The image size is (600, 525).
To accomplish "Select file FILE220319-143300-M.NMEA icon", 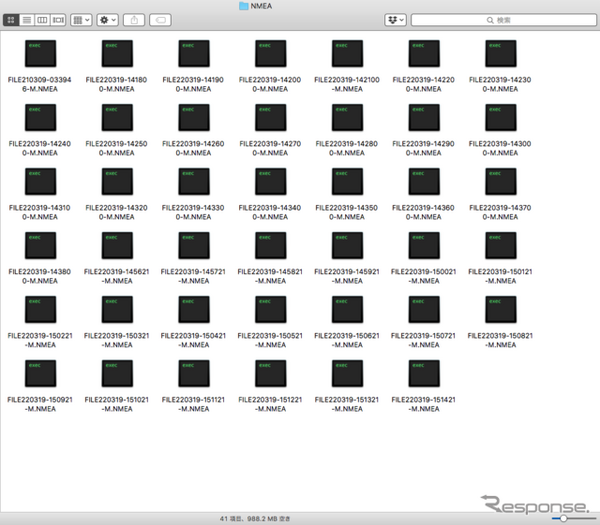I will pos(194,181).
